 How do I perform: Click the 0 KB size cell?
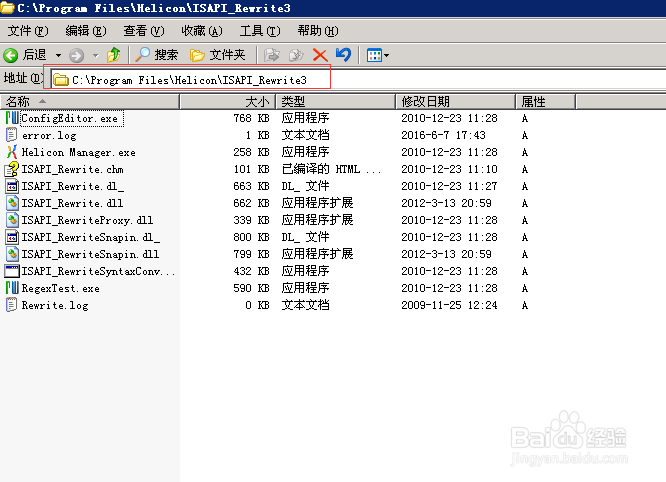coord(257,305)
